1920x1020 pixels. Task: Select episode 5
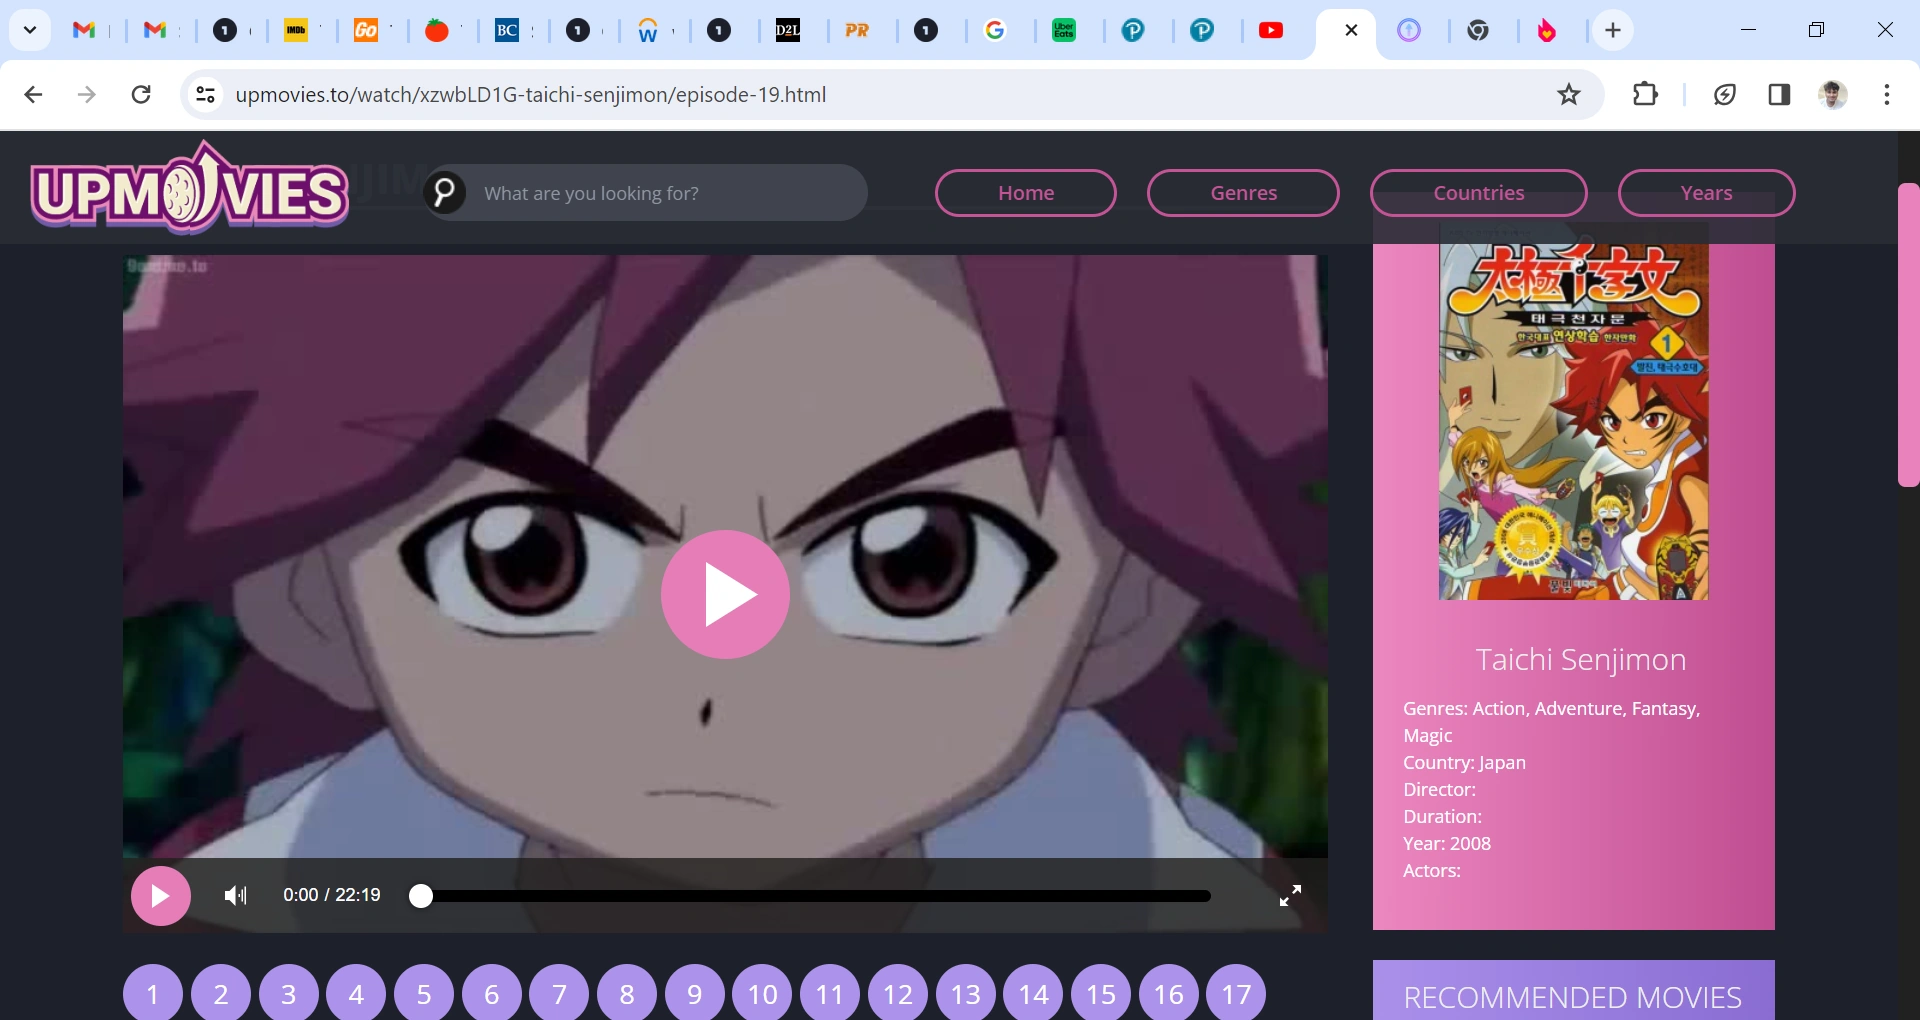pyautogui.click(x=424, y=994)
